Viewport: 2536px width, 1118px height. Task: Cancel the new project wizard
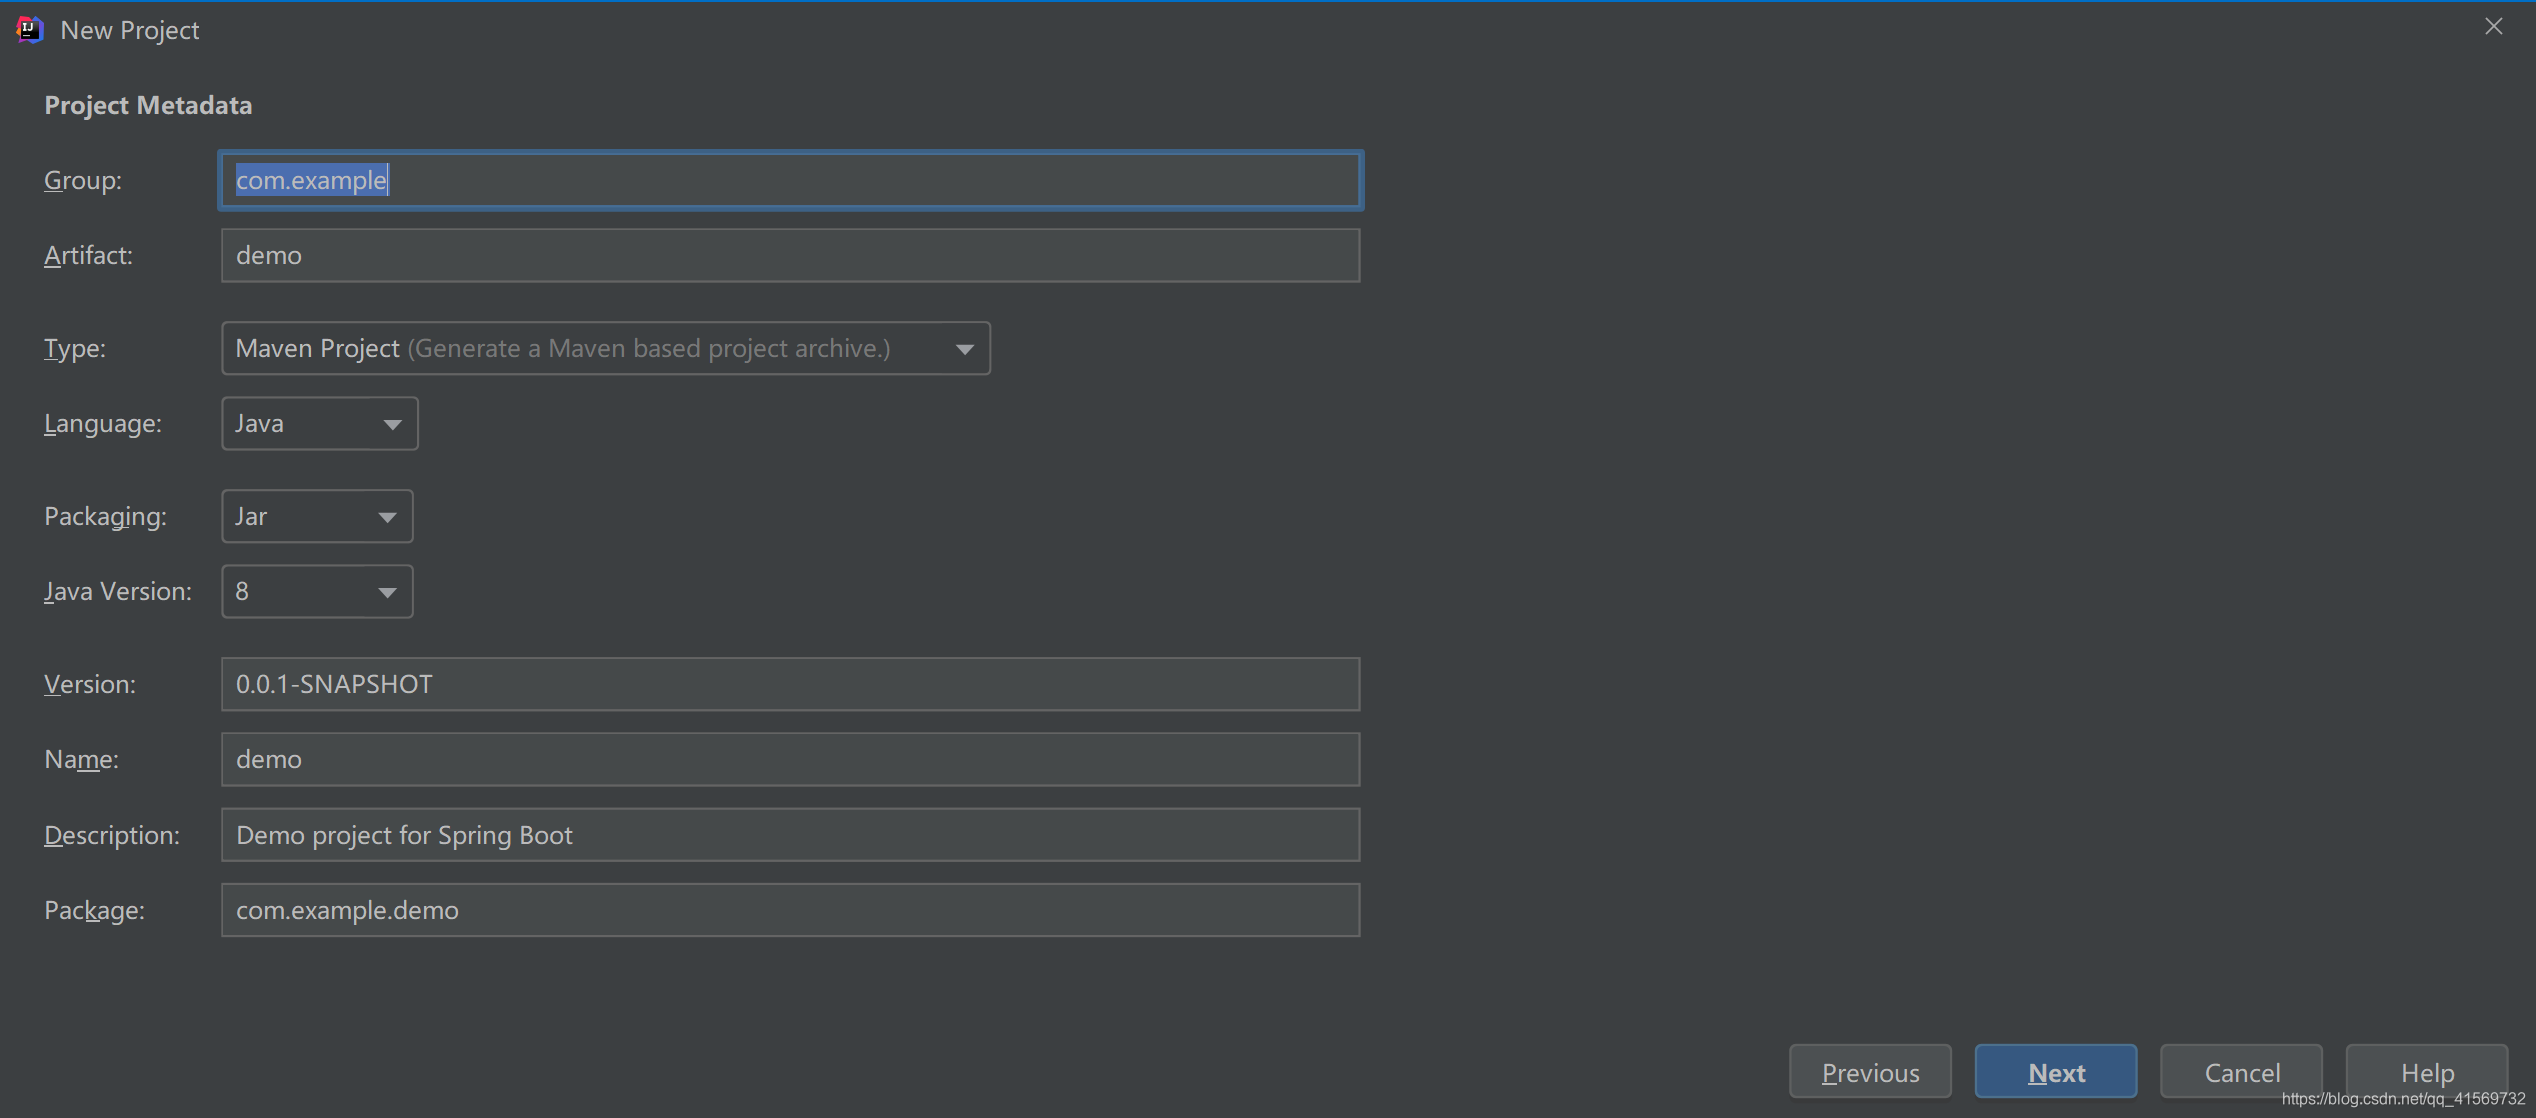point(2241,1072)
